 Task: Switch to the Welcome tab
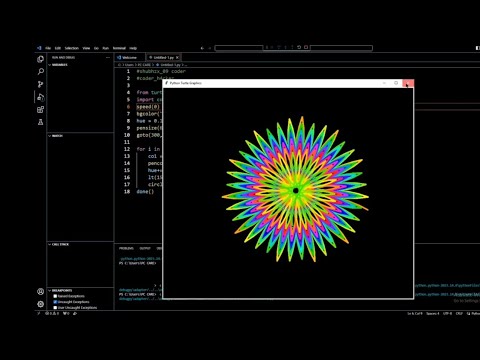tap(129, 57)
